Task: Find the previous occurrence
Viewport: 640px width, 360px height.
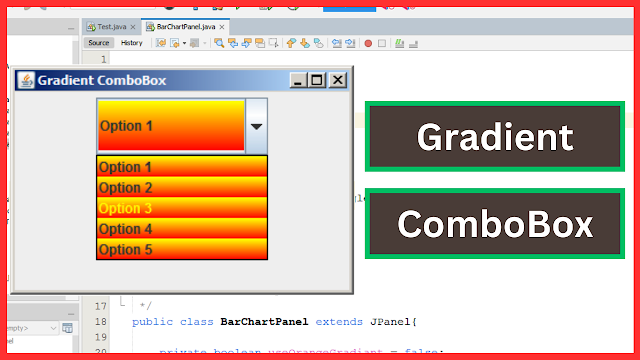Action: [x=233, y=43]
